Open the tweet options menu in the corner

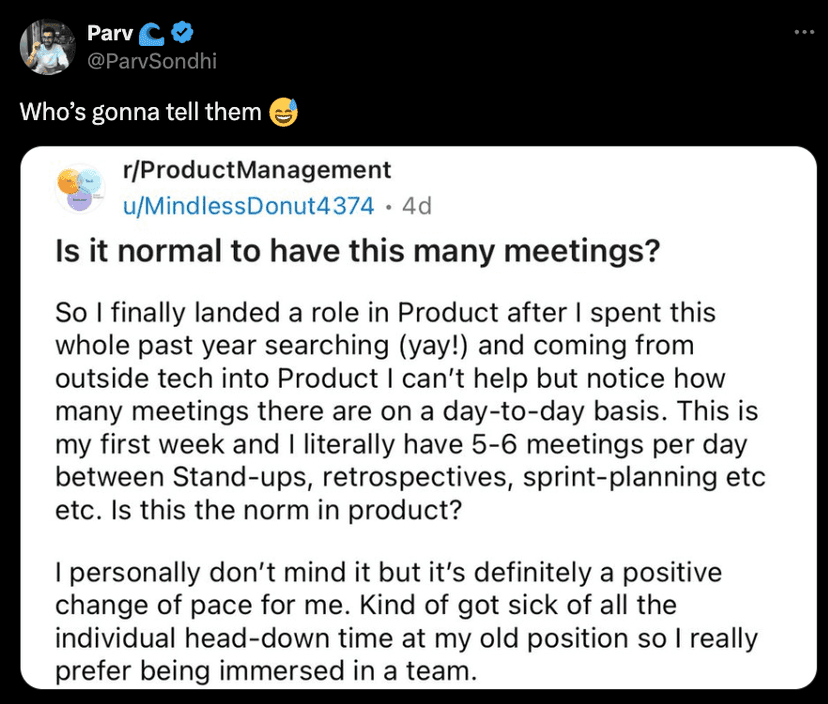point(804,32)
